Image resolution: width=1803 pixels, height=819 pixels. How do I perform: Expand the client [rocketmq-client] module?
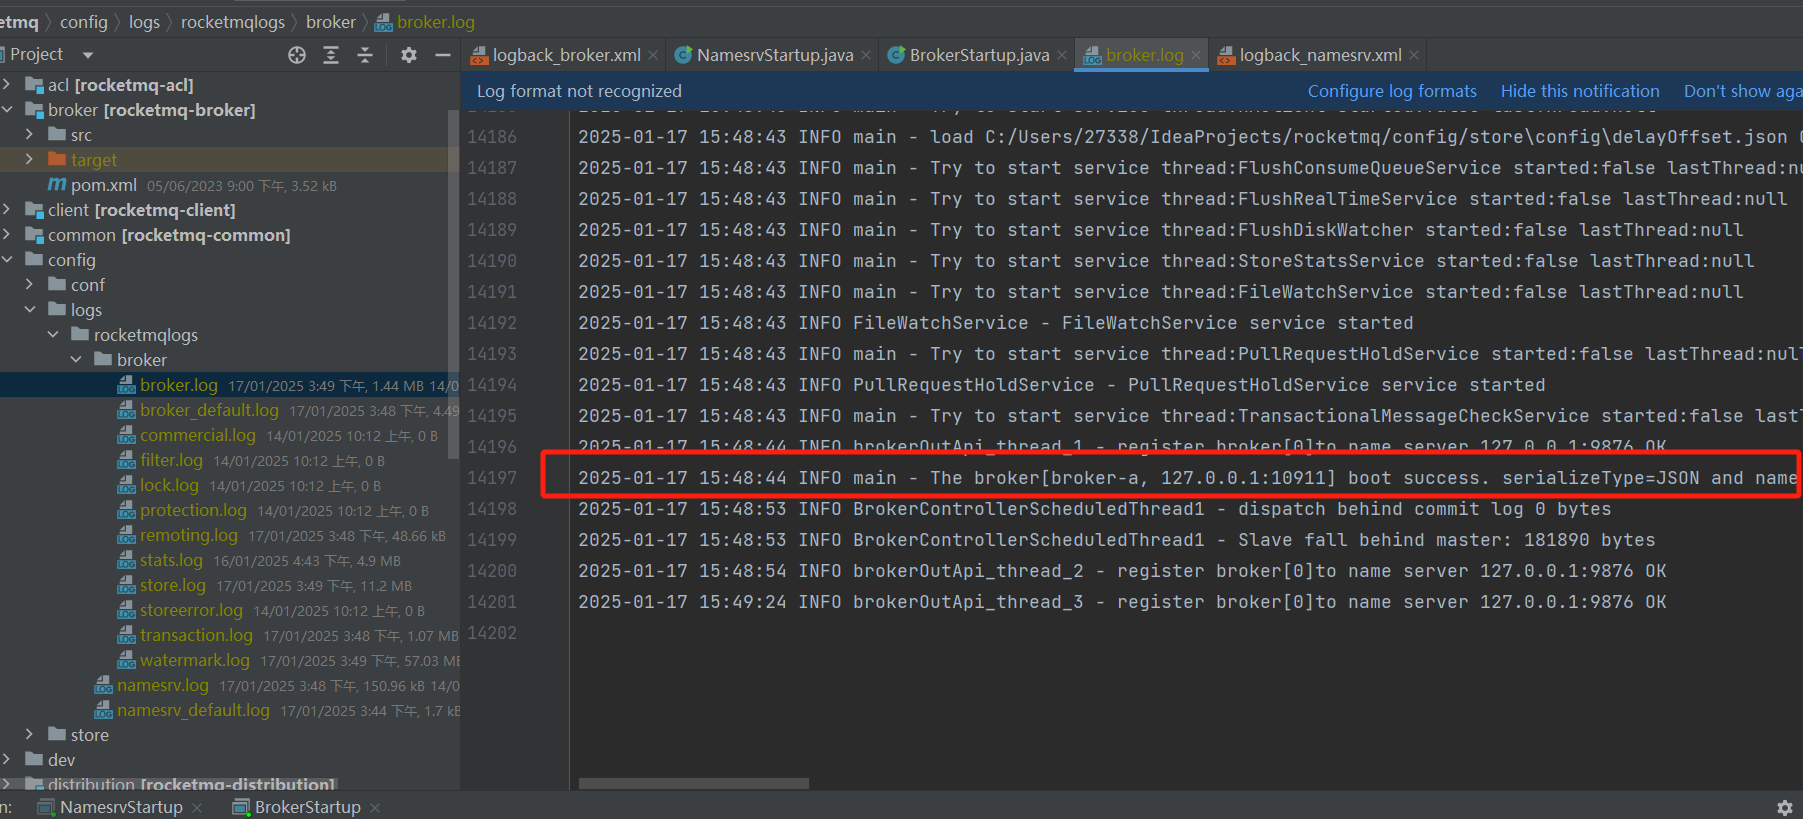pos(7,210)
